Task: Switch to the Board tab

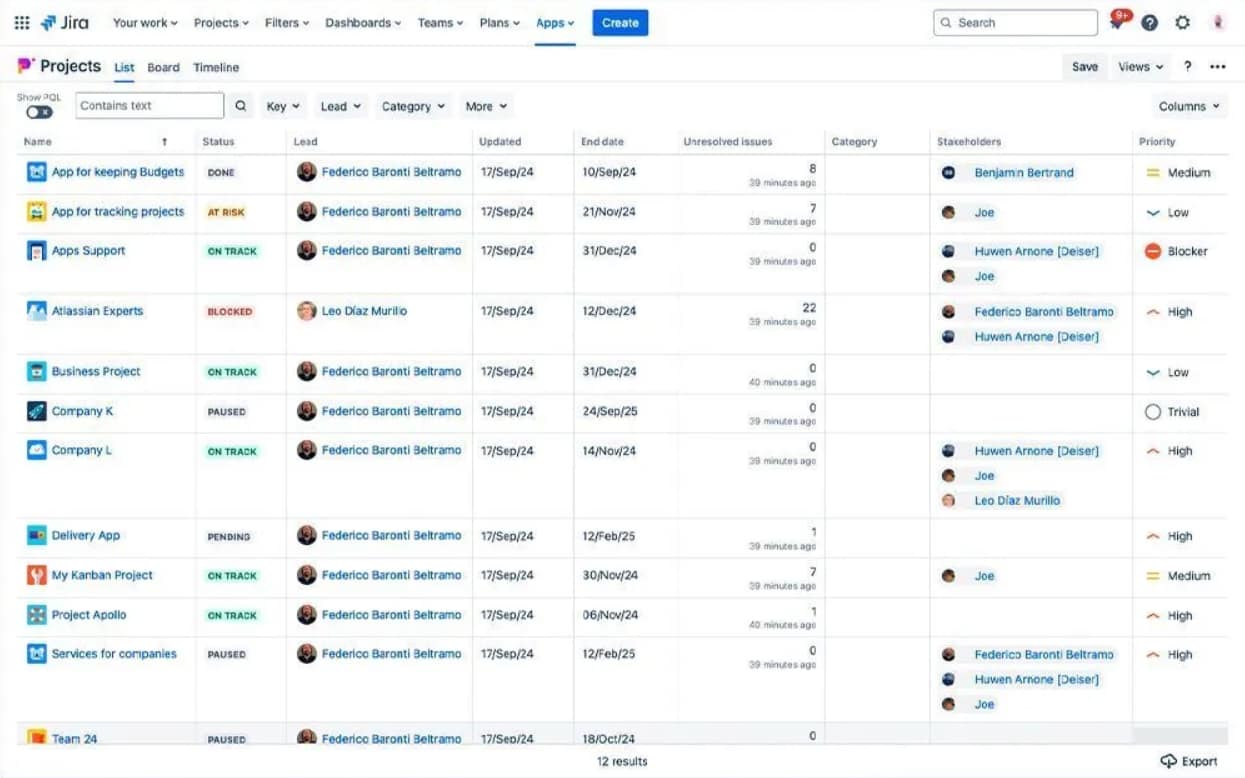Action: click(163, 68)
